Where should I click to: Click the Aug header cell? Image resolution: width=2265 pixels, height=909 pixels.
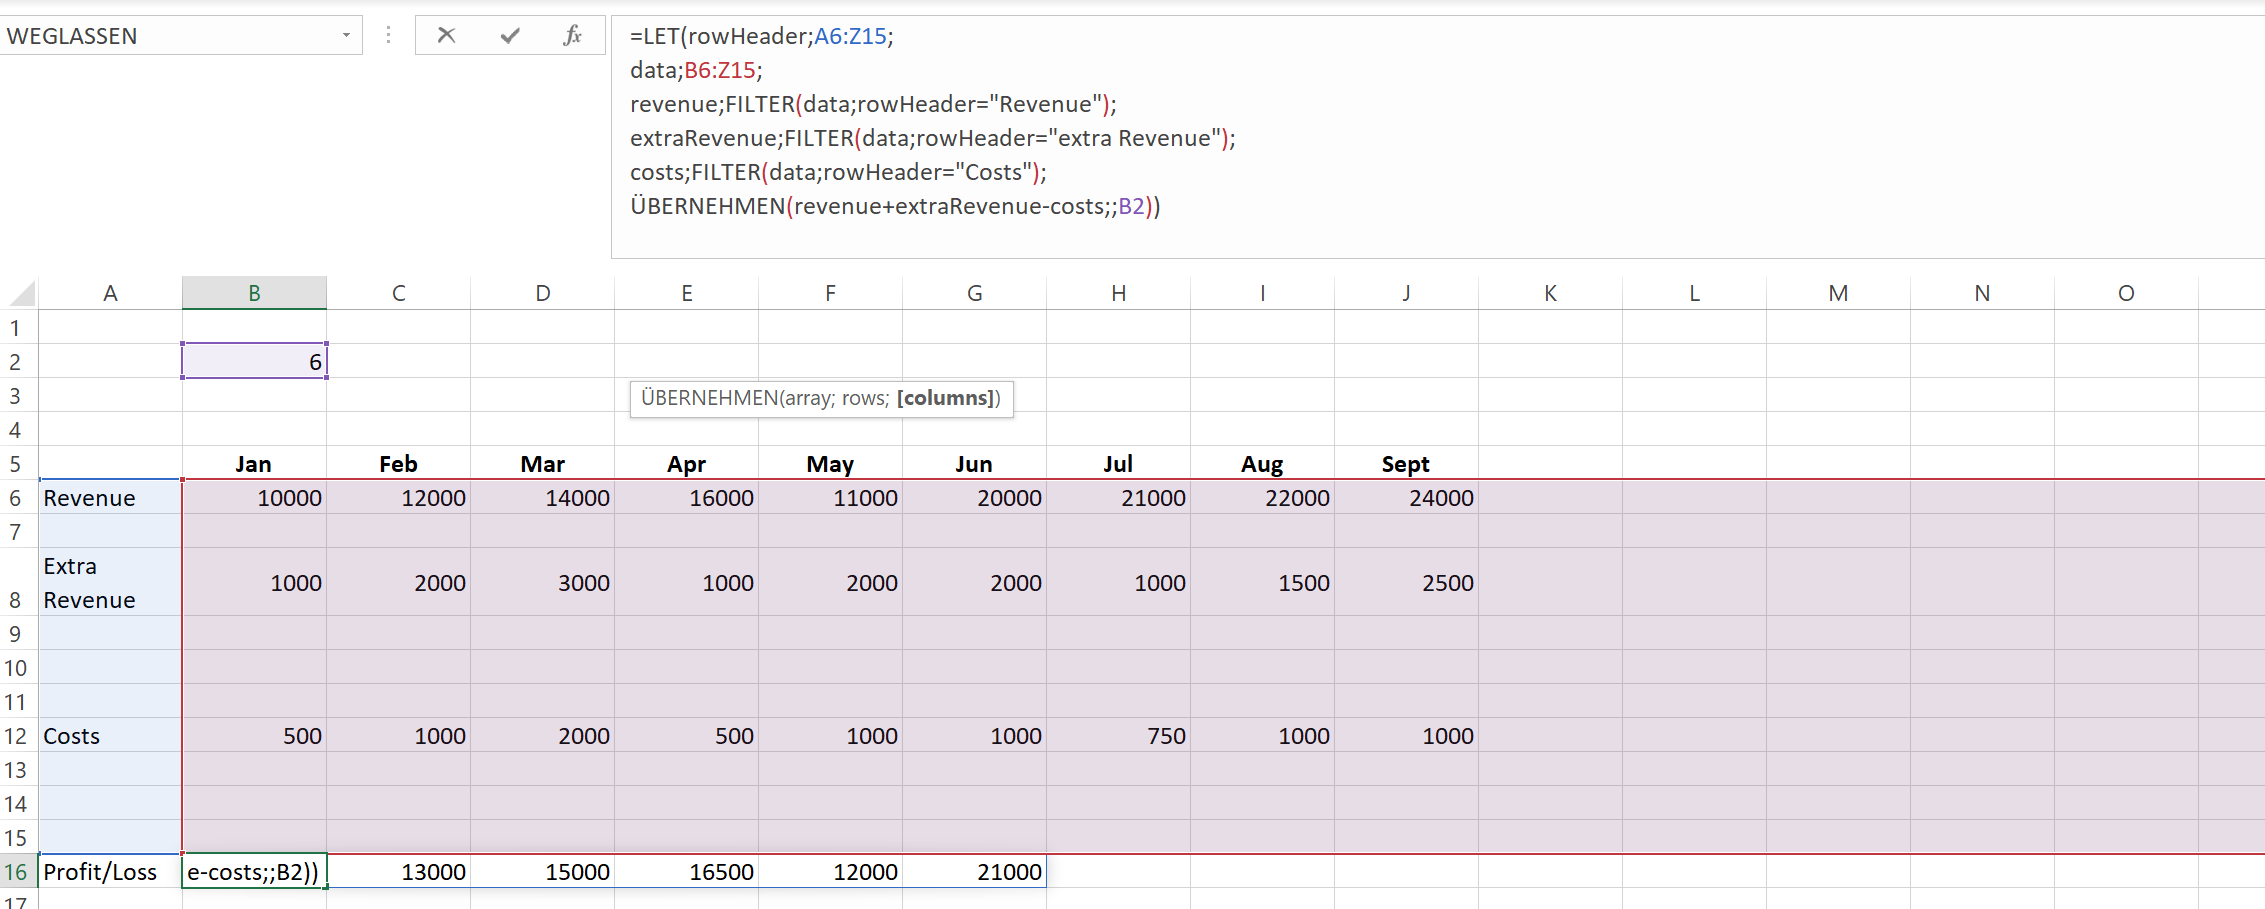tap(1262, 463)
